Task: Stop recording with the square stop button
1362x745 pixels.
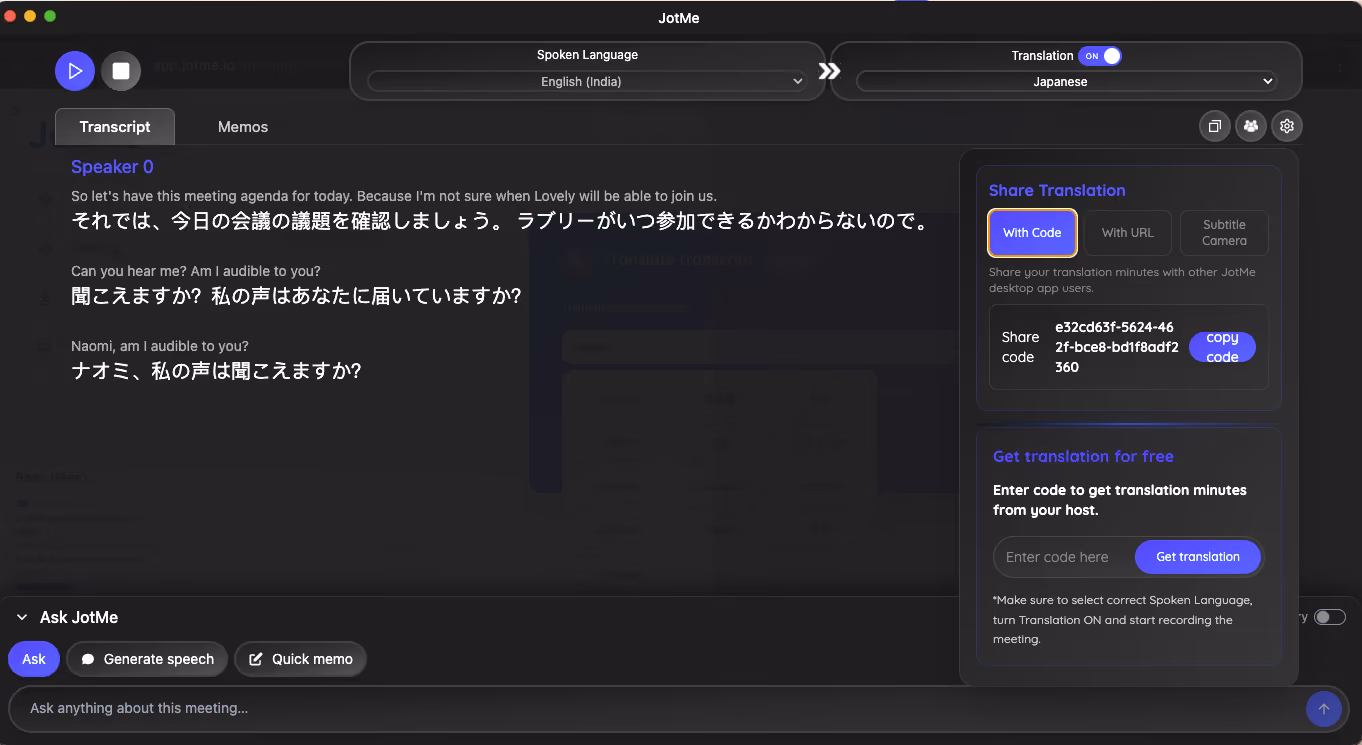Action: (x=121, y=71)
